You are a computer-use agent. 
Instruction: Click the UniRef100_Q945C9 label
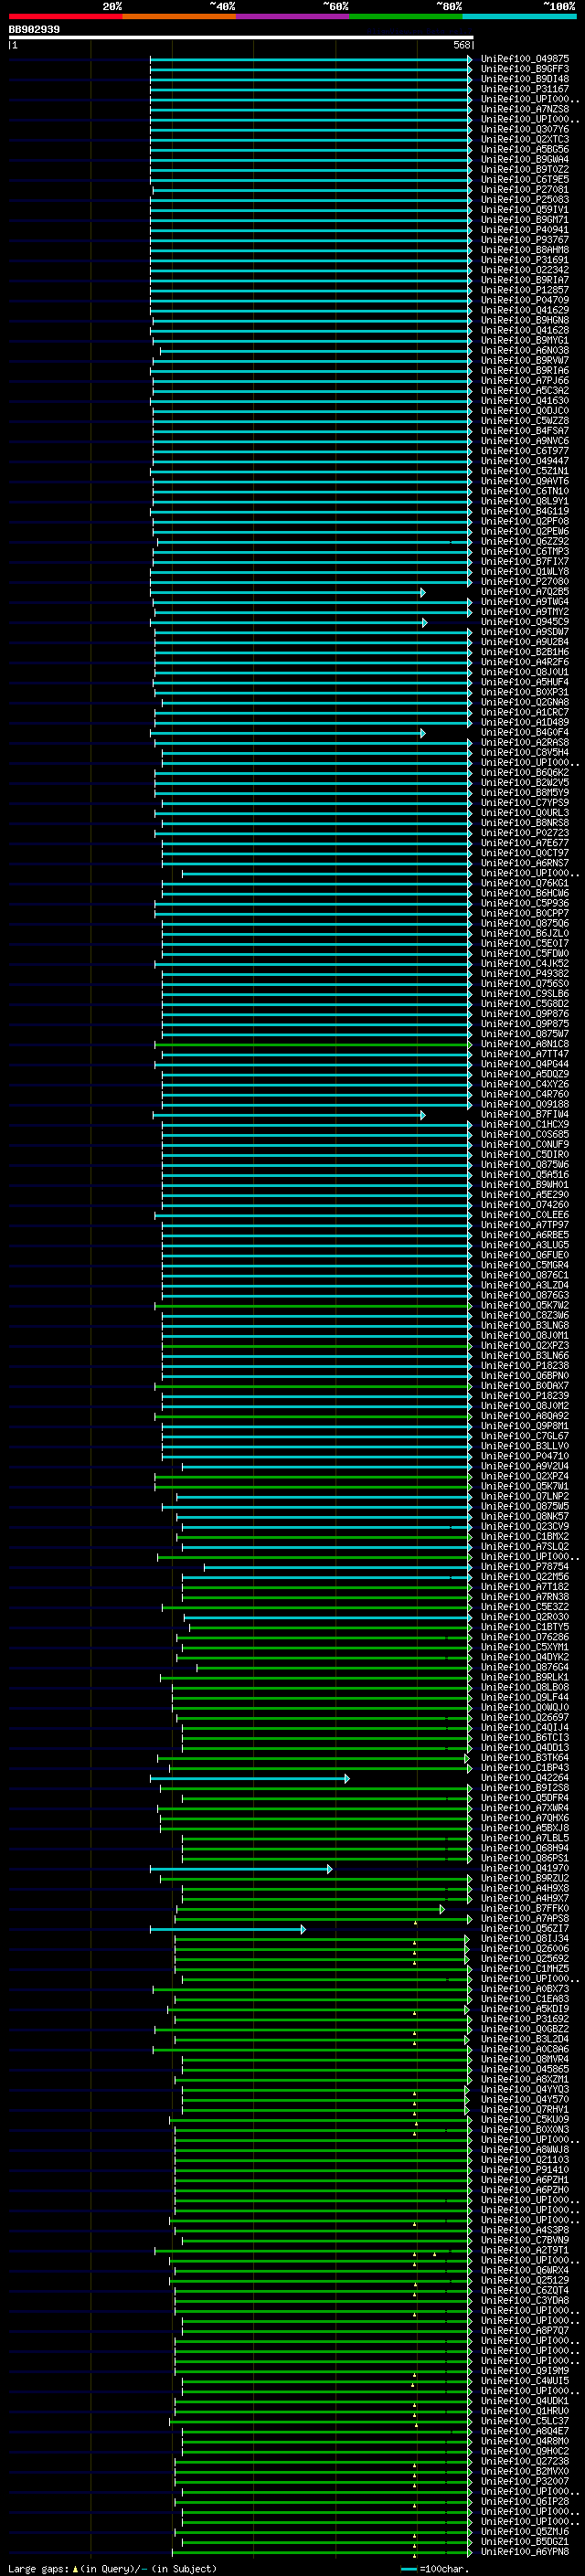524,622
